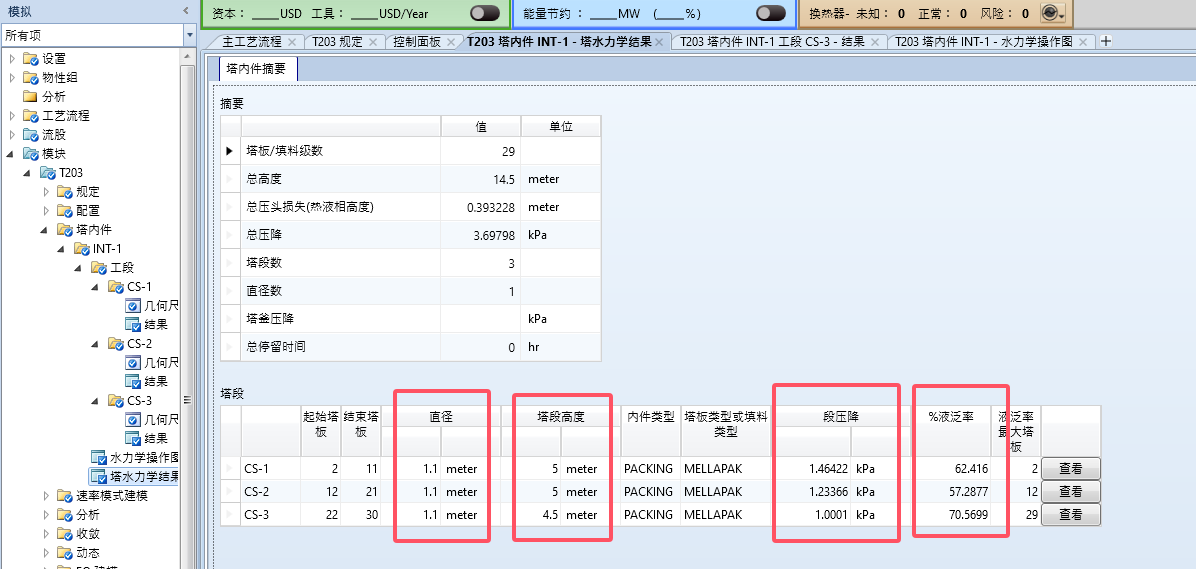The image size is (1196, 569).
Task: Click the 收敛 folder icon
Action: (x=64, y=534)
